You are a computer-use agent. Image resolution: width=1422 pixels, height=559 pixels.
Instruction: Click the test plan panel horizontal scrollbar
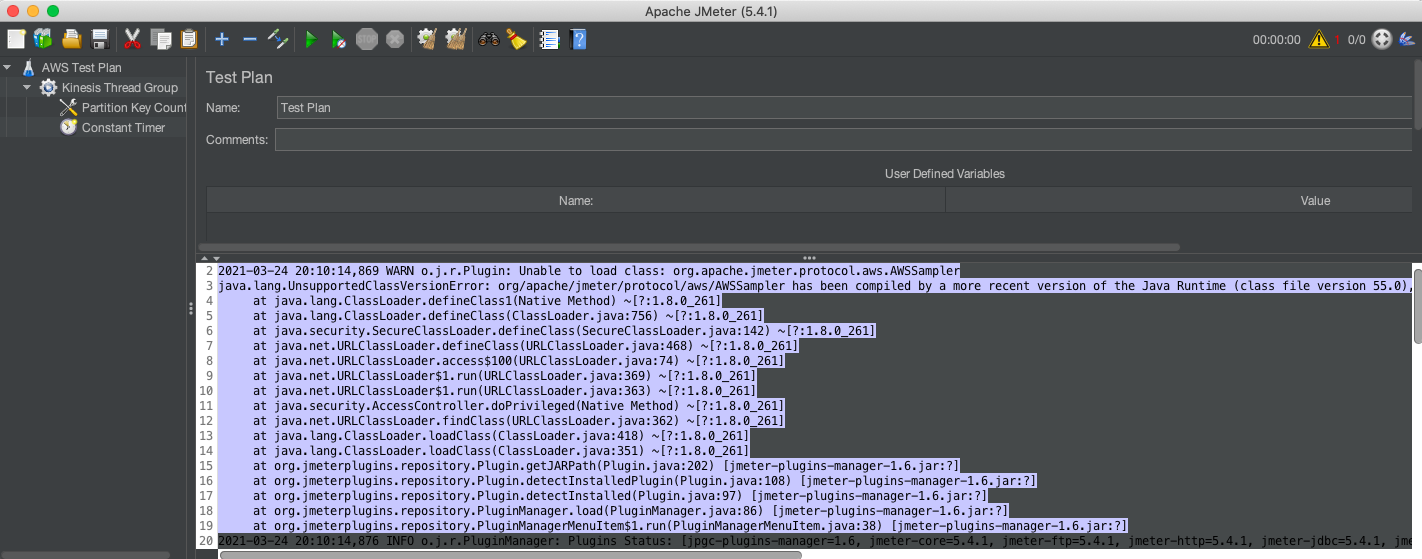click(x=690, y=247)
